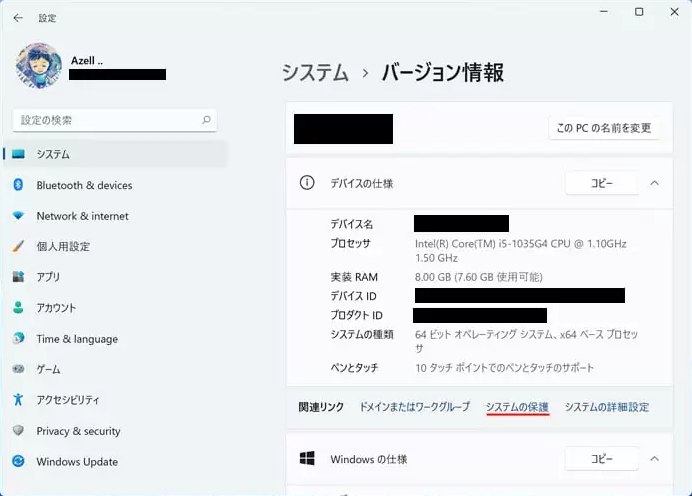692x496 pixels.
Task: Copy device specs with コピー button
Action: [602, 183]
